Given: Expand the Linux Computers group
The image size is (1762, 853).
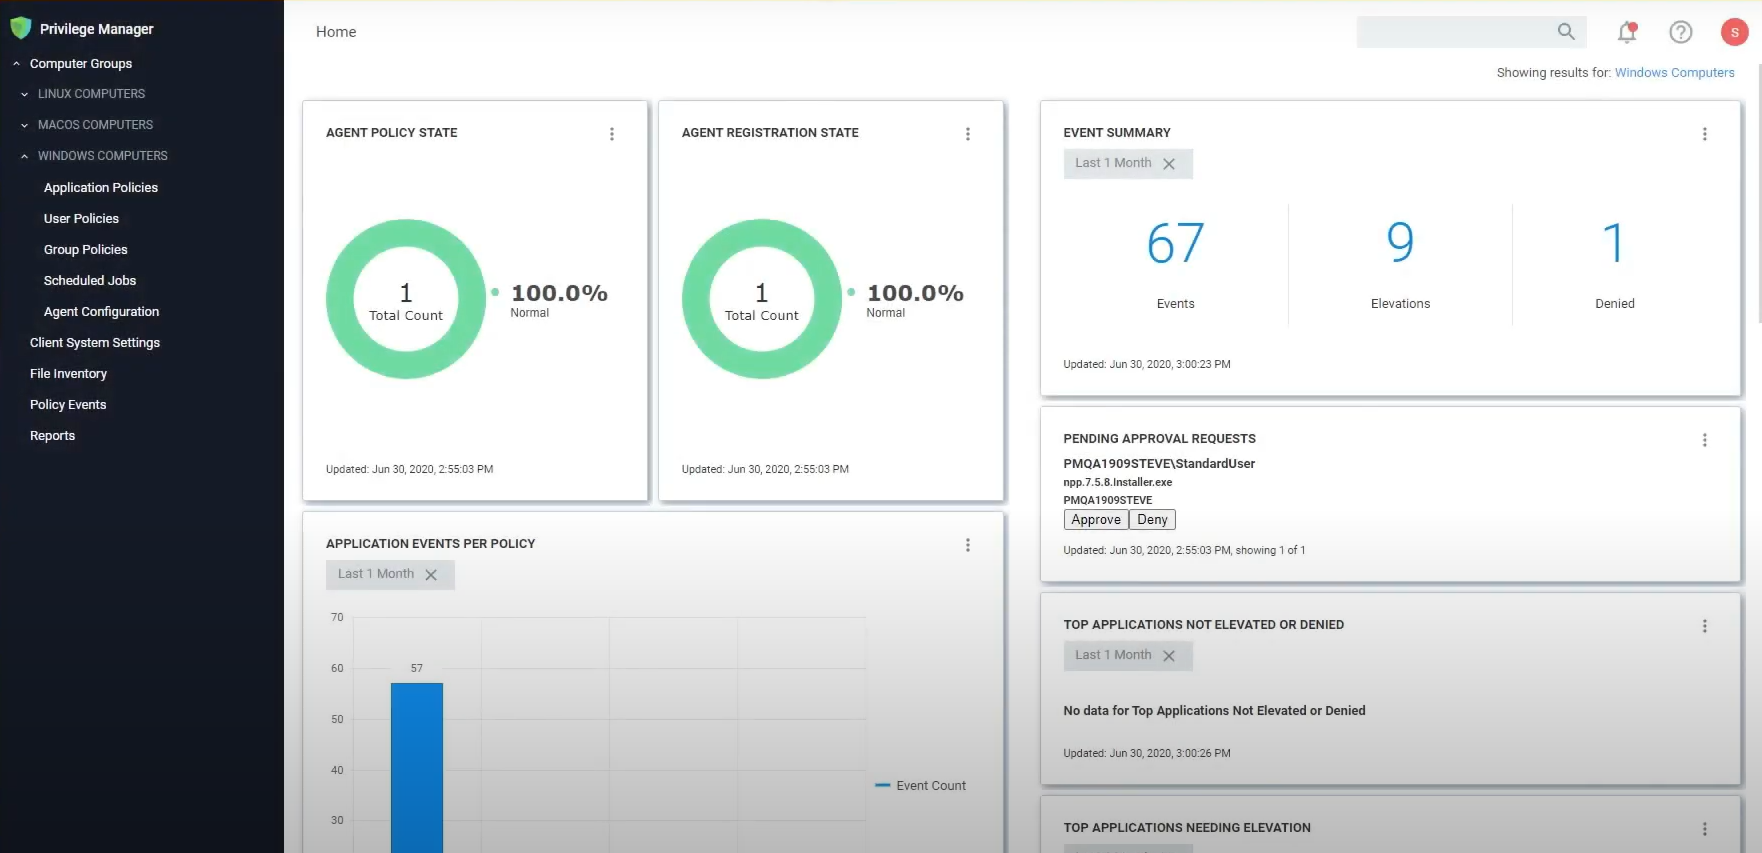Looking at the screenshot, I should tap(25, 94).
